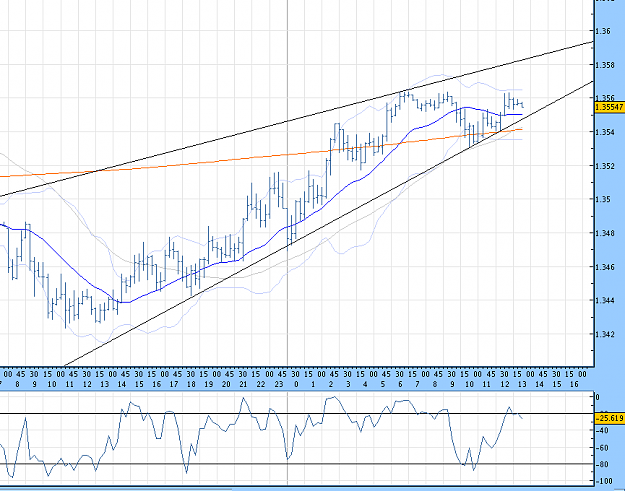This screenshot has height=491, width=625.
Task: Click the hour 17 time axis label
Action: [x=174, y=384]
